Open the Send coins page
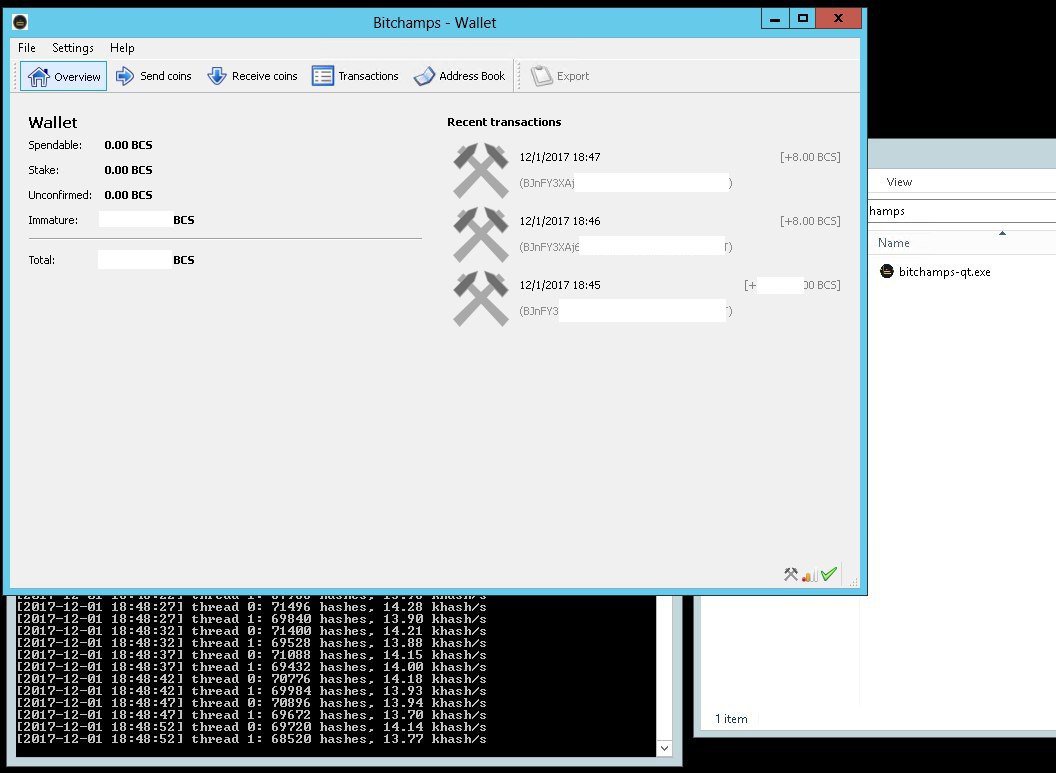The width and height of the screenshot is (1056, 773). coord(154,76)
